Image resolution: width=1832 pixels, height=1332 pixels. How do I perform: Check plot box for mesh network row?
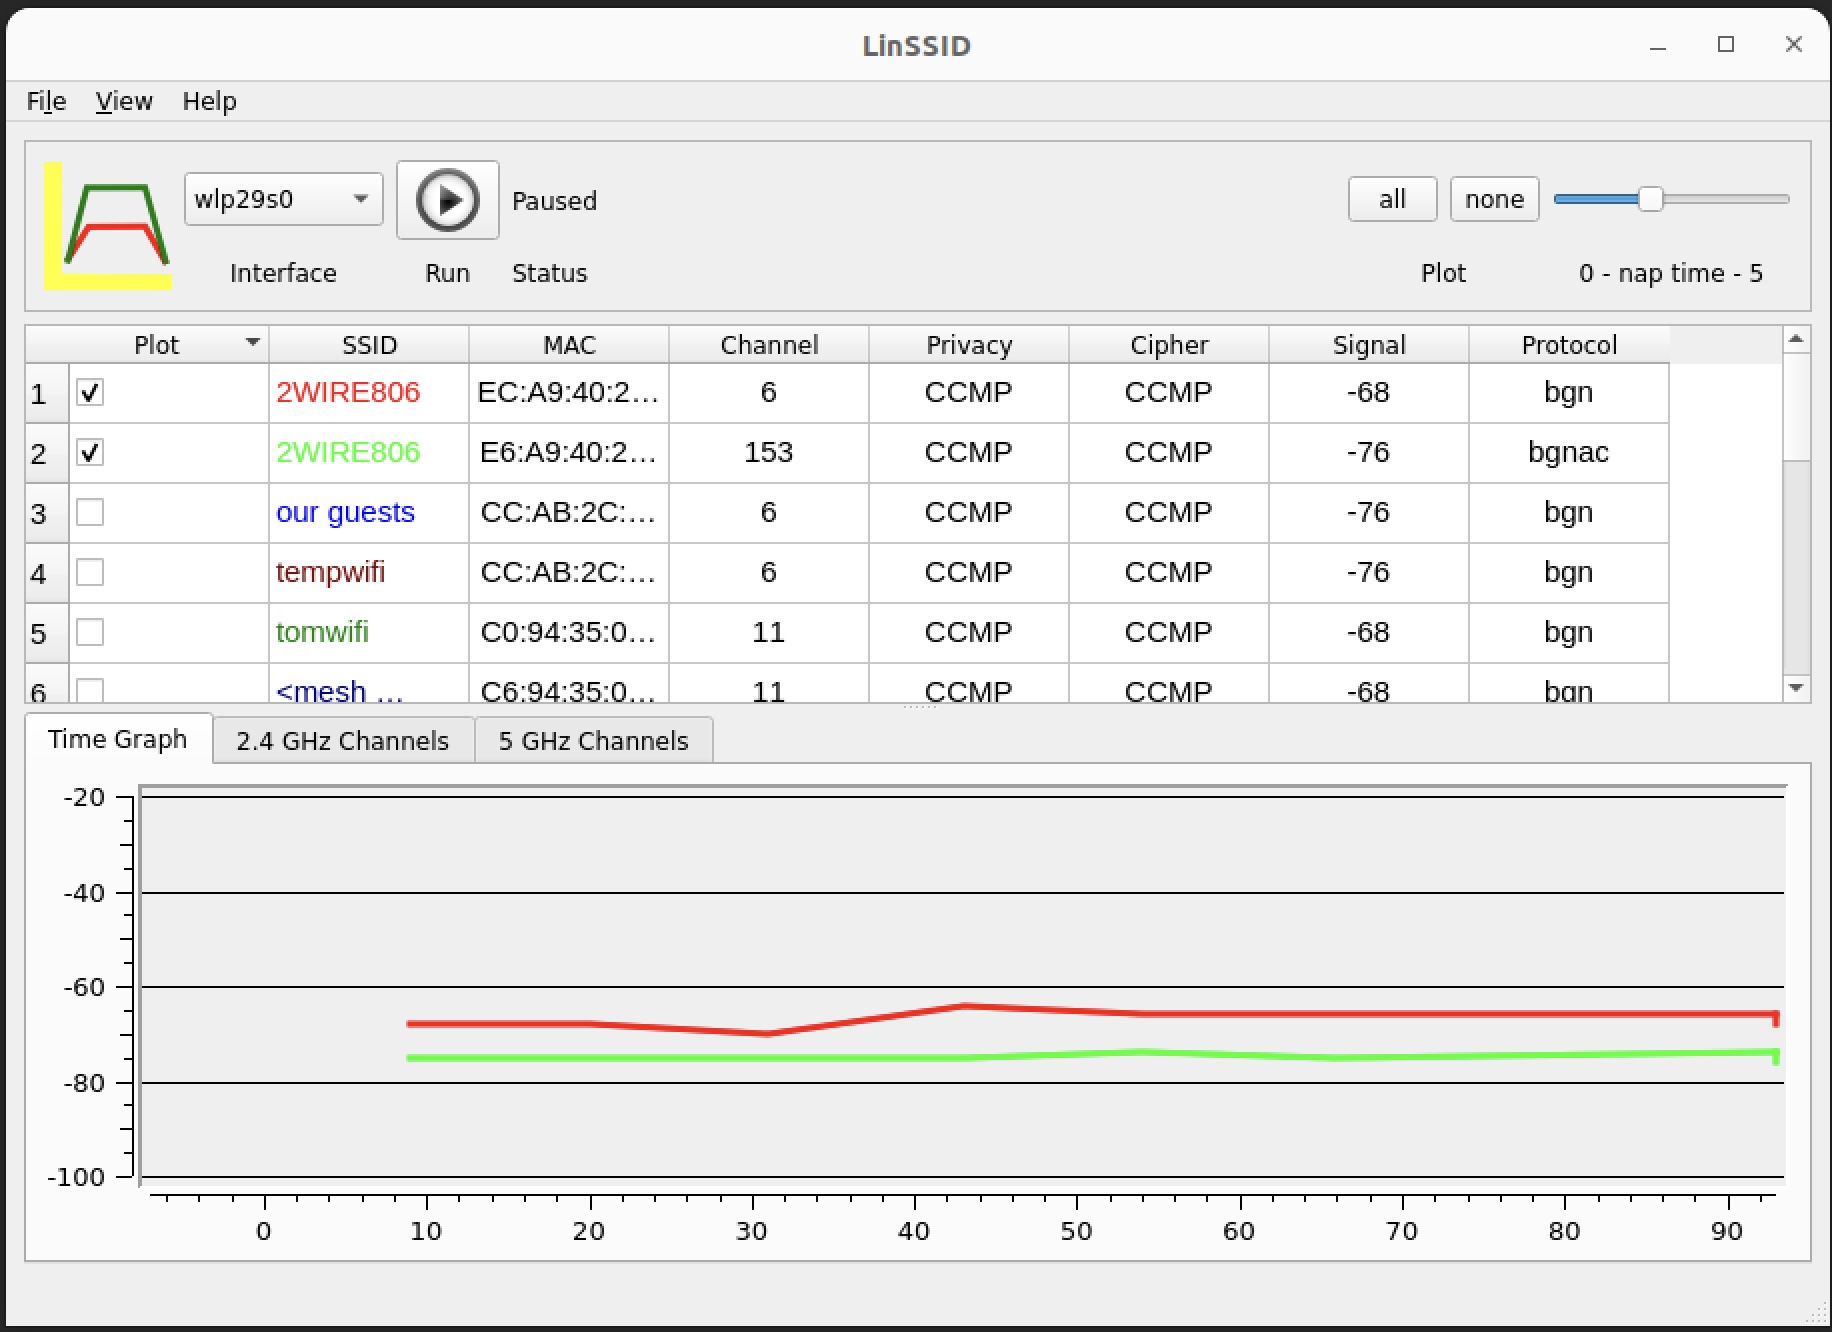click(x=90, y=690)
